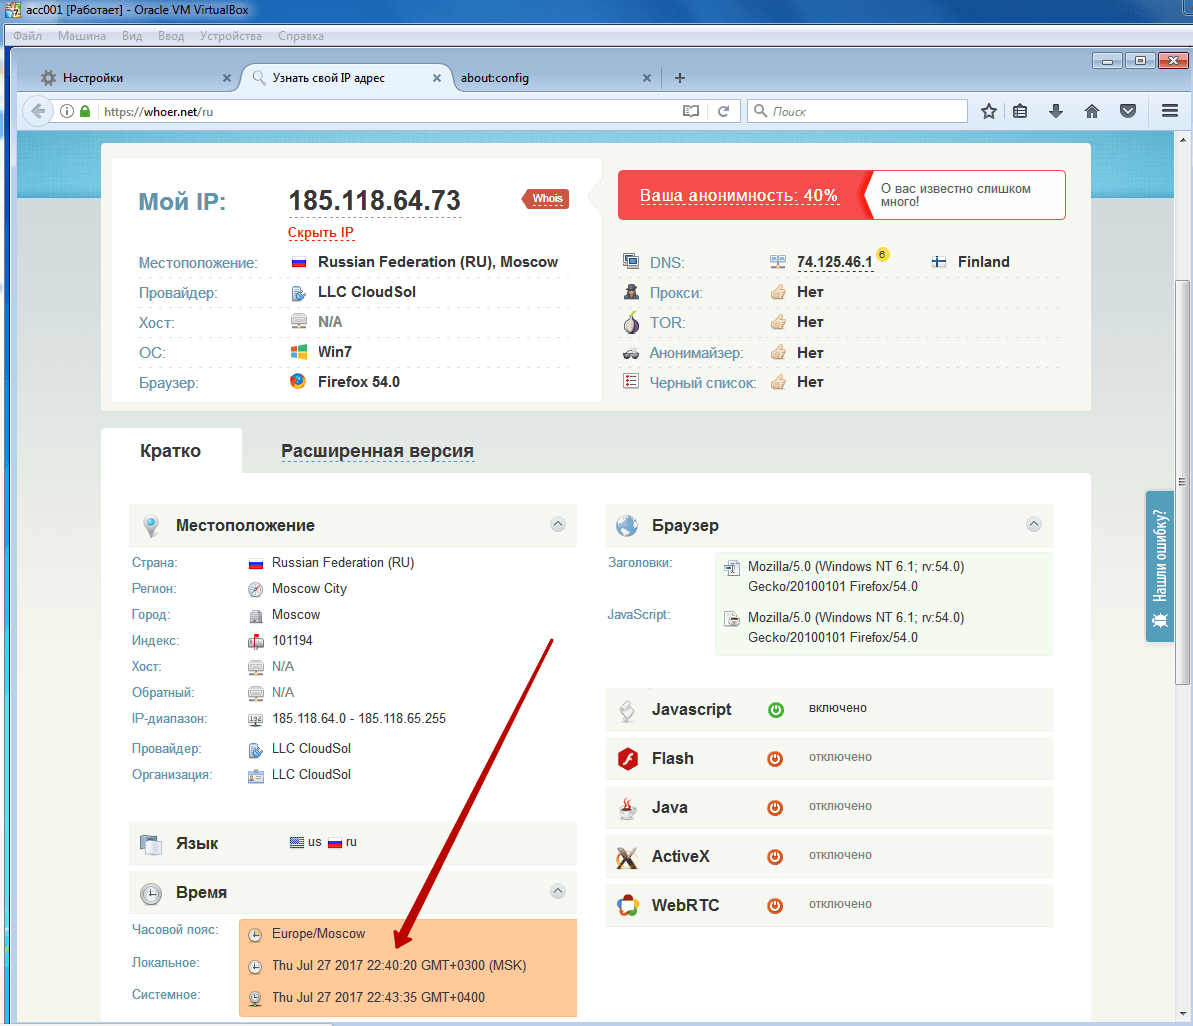
Task: Open the downloads arrow icon
Action: (x=1055, y=111)
